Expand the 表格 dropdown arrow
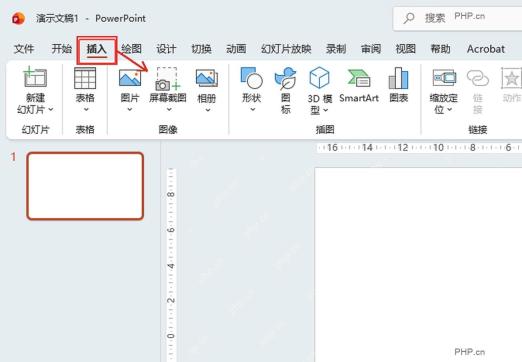This screenshot has height=362, width=522. 86,110
